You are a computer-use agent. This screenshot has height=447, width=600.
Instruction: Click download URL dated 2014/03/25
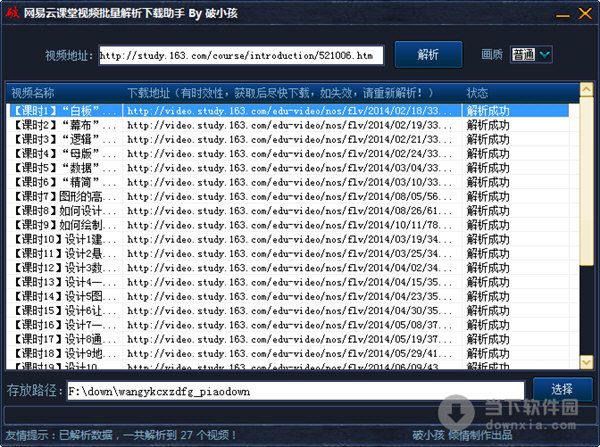pos(289,253)
